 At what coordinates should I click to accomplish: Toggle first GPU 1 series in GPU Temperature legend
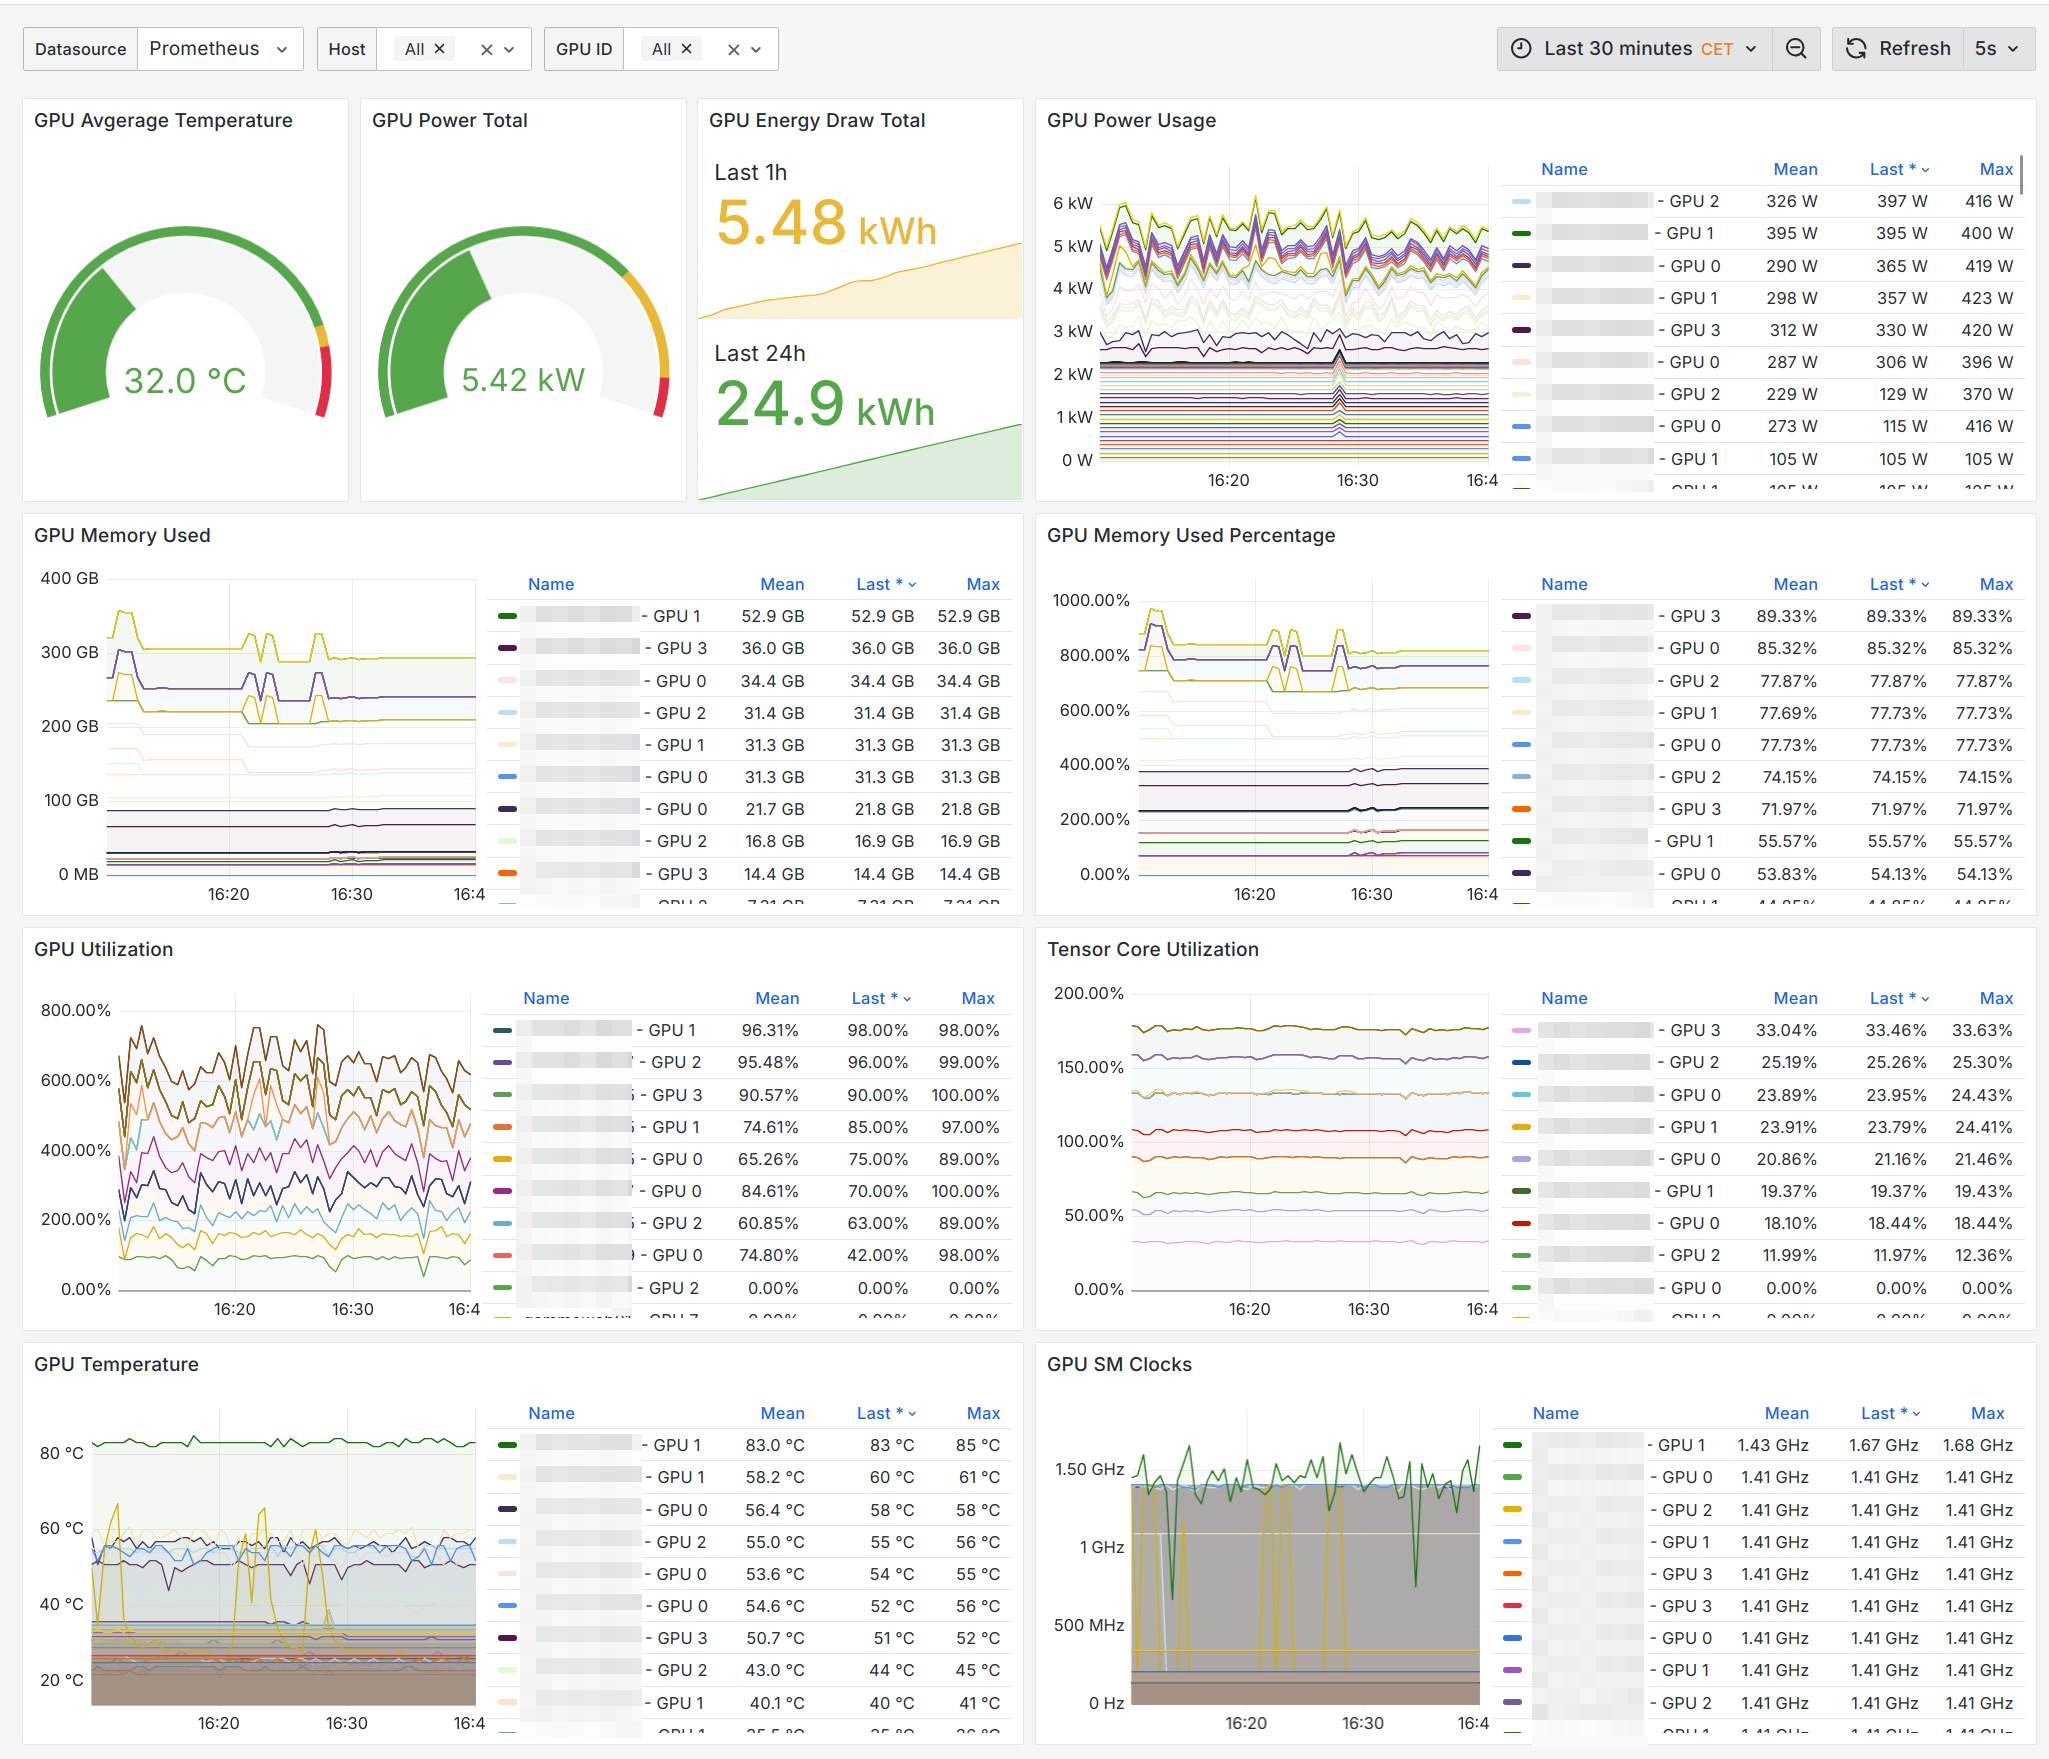click(x=677, y=1445)
